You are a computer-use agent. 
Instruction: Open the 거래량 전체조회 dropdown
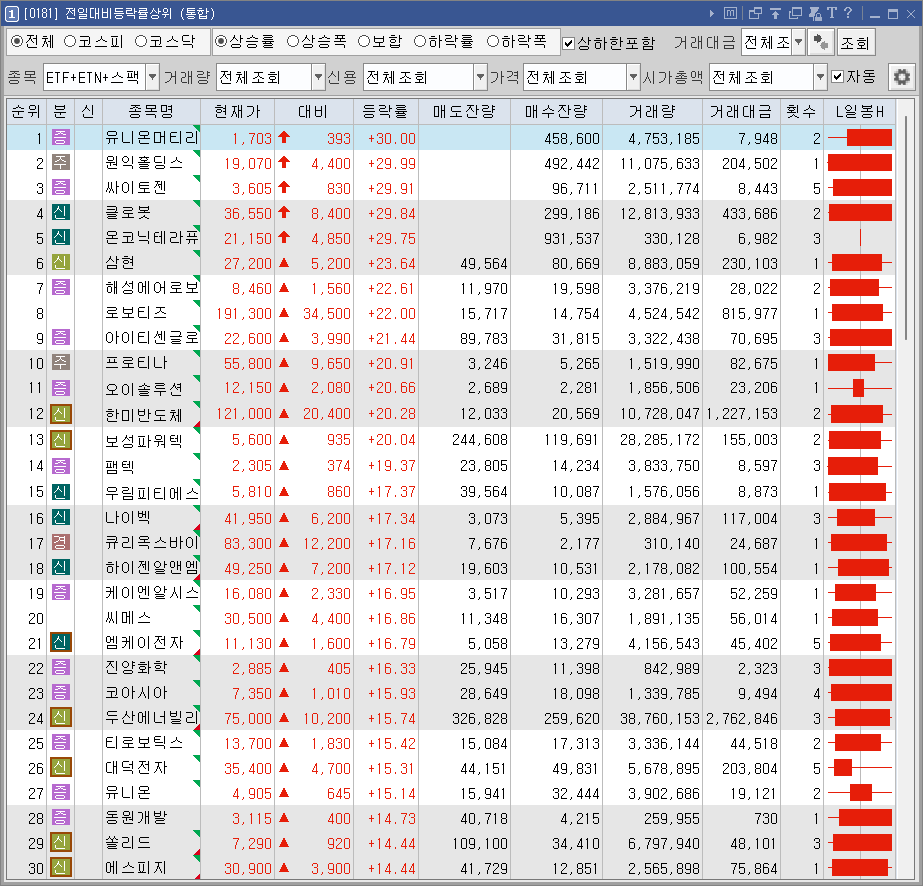click(x=318, y=77)
